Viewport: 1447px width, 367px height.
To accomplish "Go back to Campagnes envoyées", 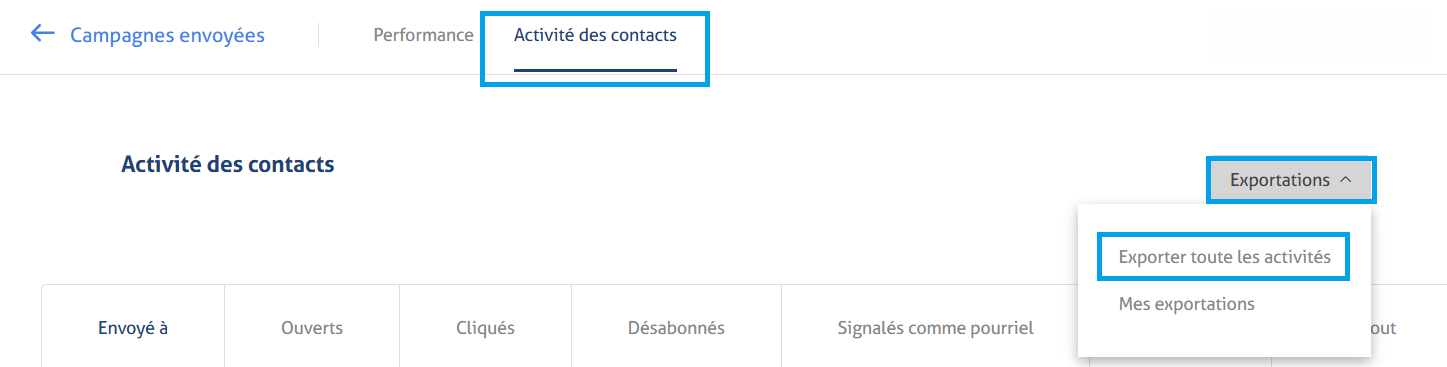I will [x=167, y=36].
